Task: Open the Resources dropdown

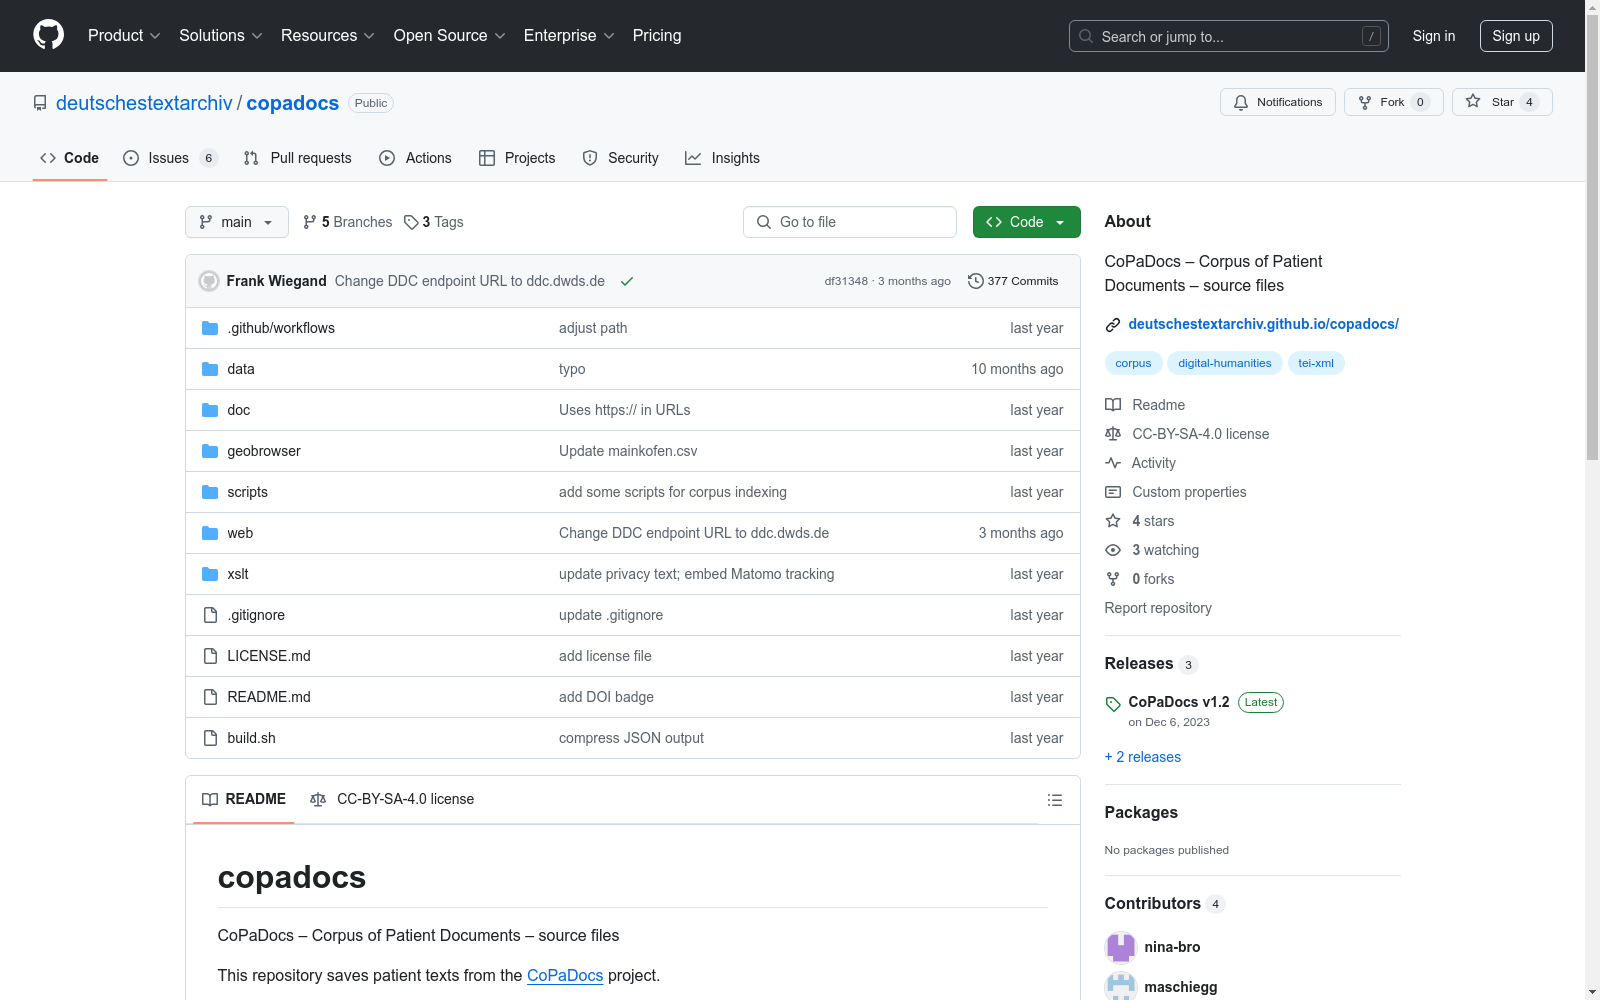Action: [328, 36]
